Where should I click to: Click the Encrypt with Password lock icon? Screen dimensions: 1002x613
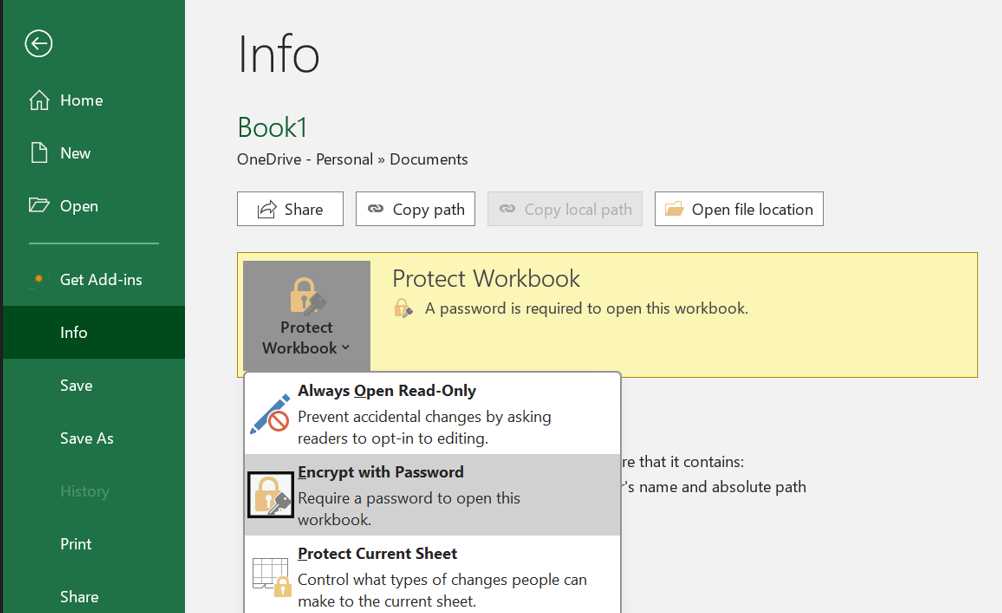(x=270, y=495)
